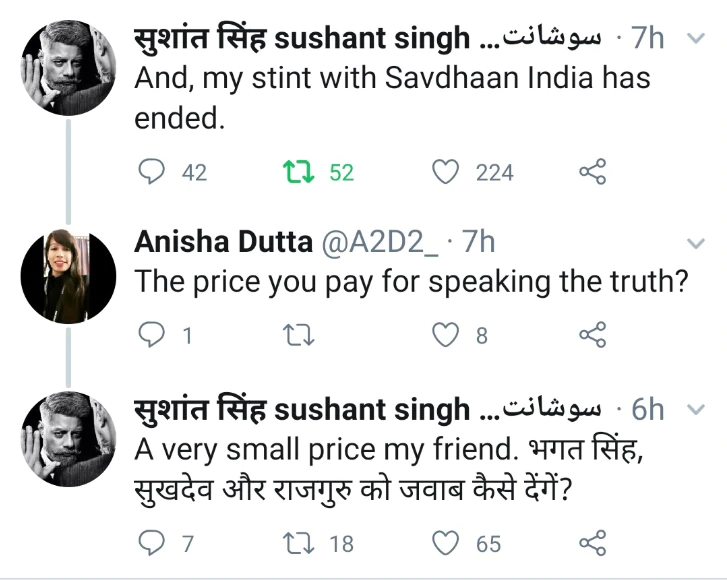Share the 'very small price' tweet
The width and height of the screenshot is (727, 580).
592,543
